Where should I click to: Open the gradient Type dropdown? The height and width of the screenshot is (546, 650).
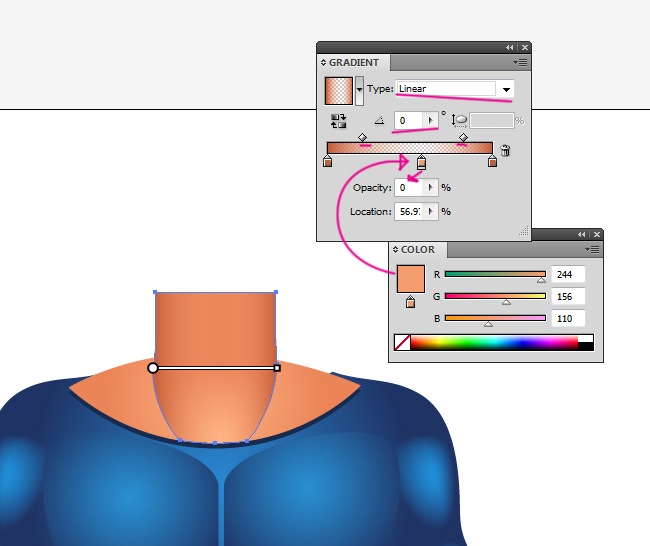[x=507, y=89]
